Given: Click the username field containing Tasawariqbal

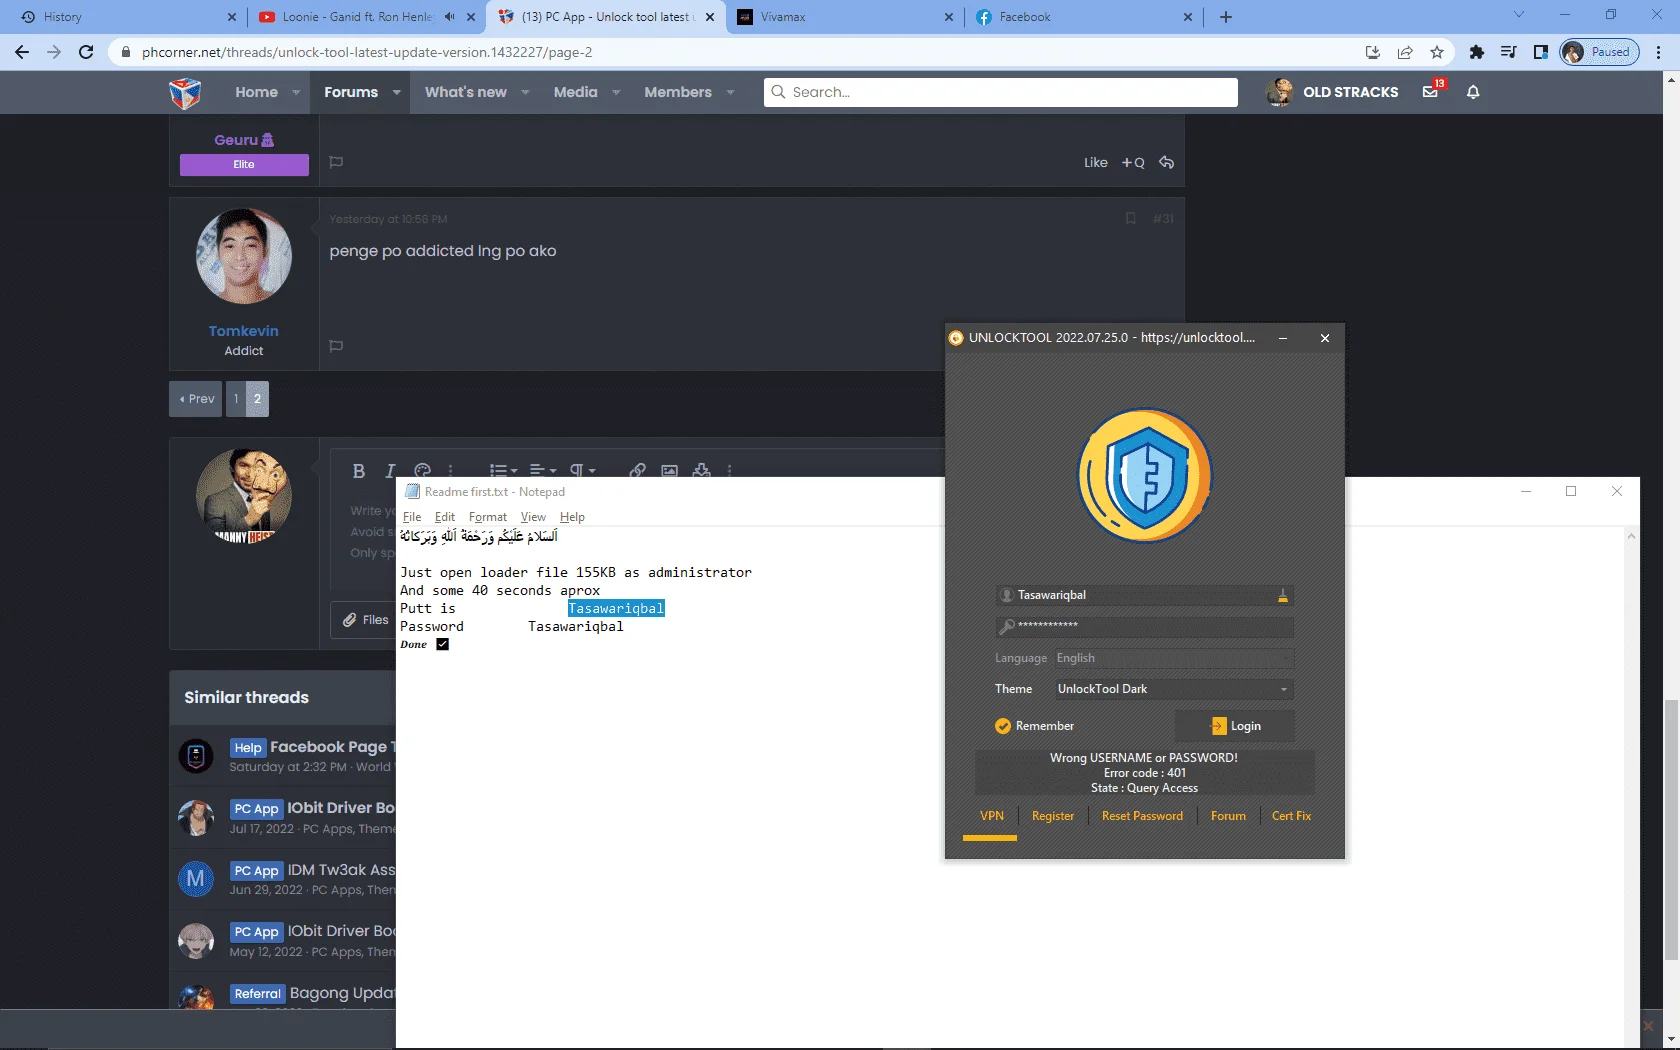Looking at the screenshot, I should pos(1145,595).
